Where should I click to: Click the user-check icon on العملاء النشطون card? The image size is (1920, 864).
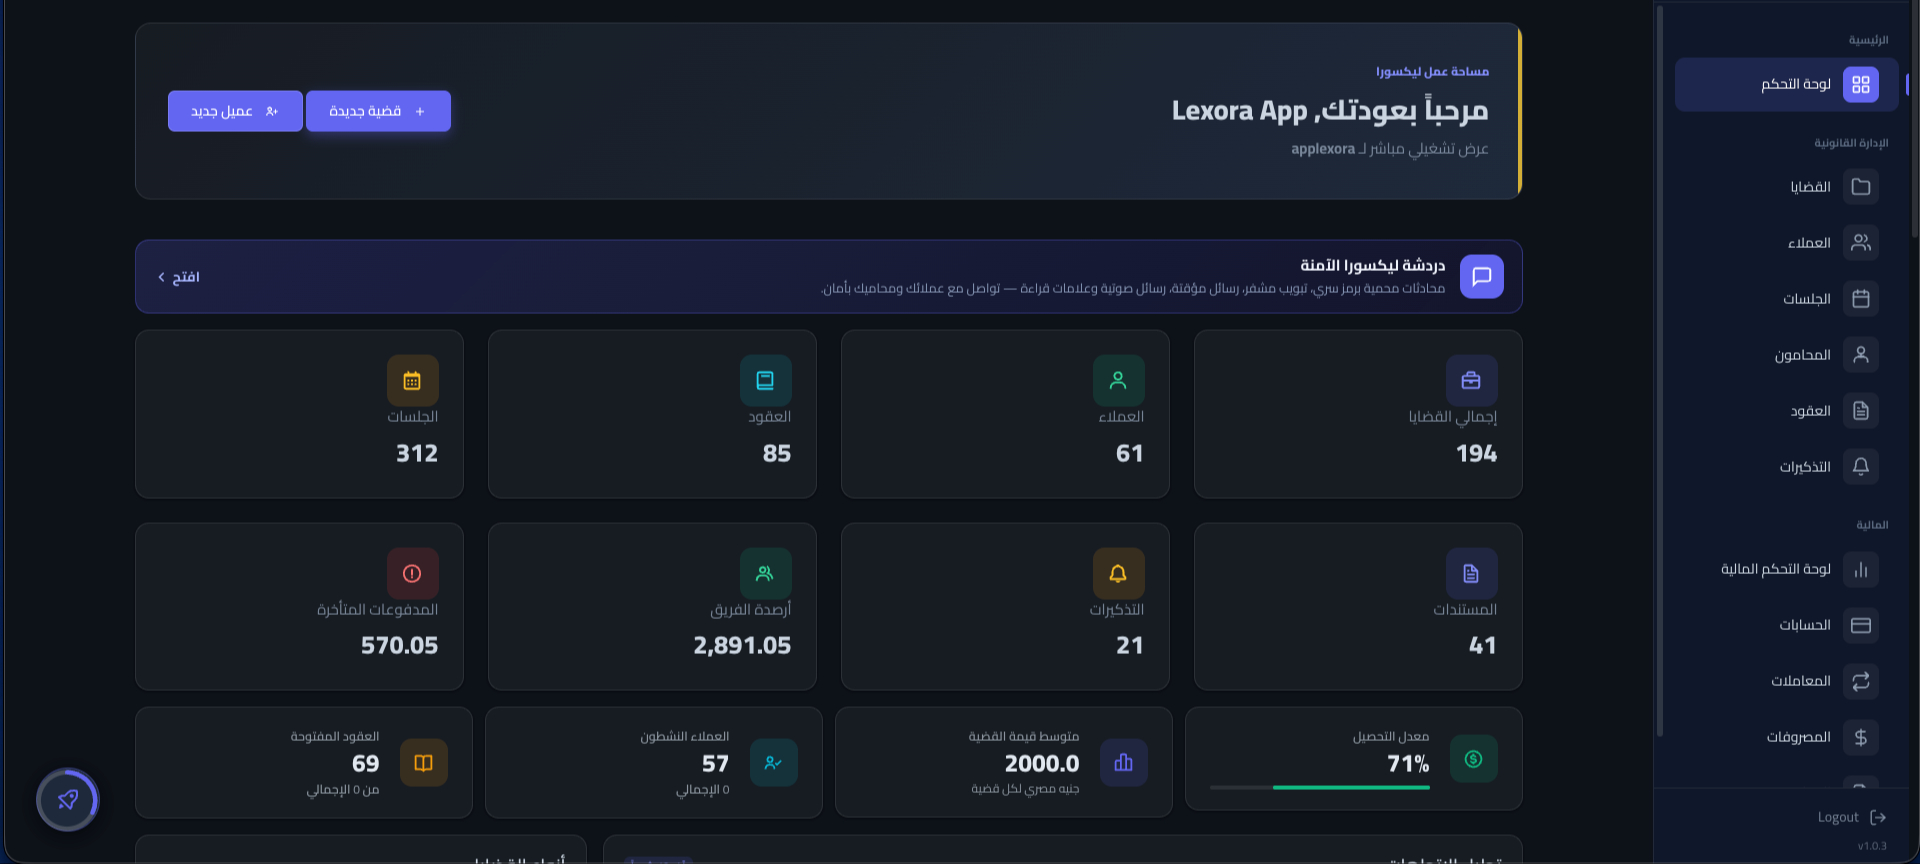point(773,763)
